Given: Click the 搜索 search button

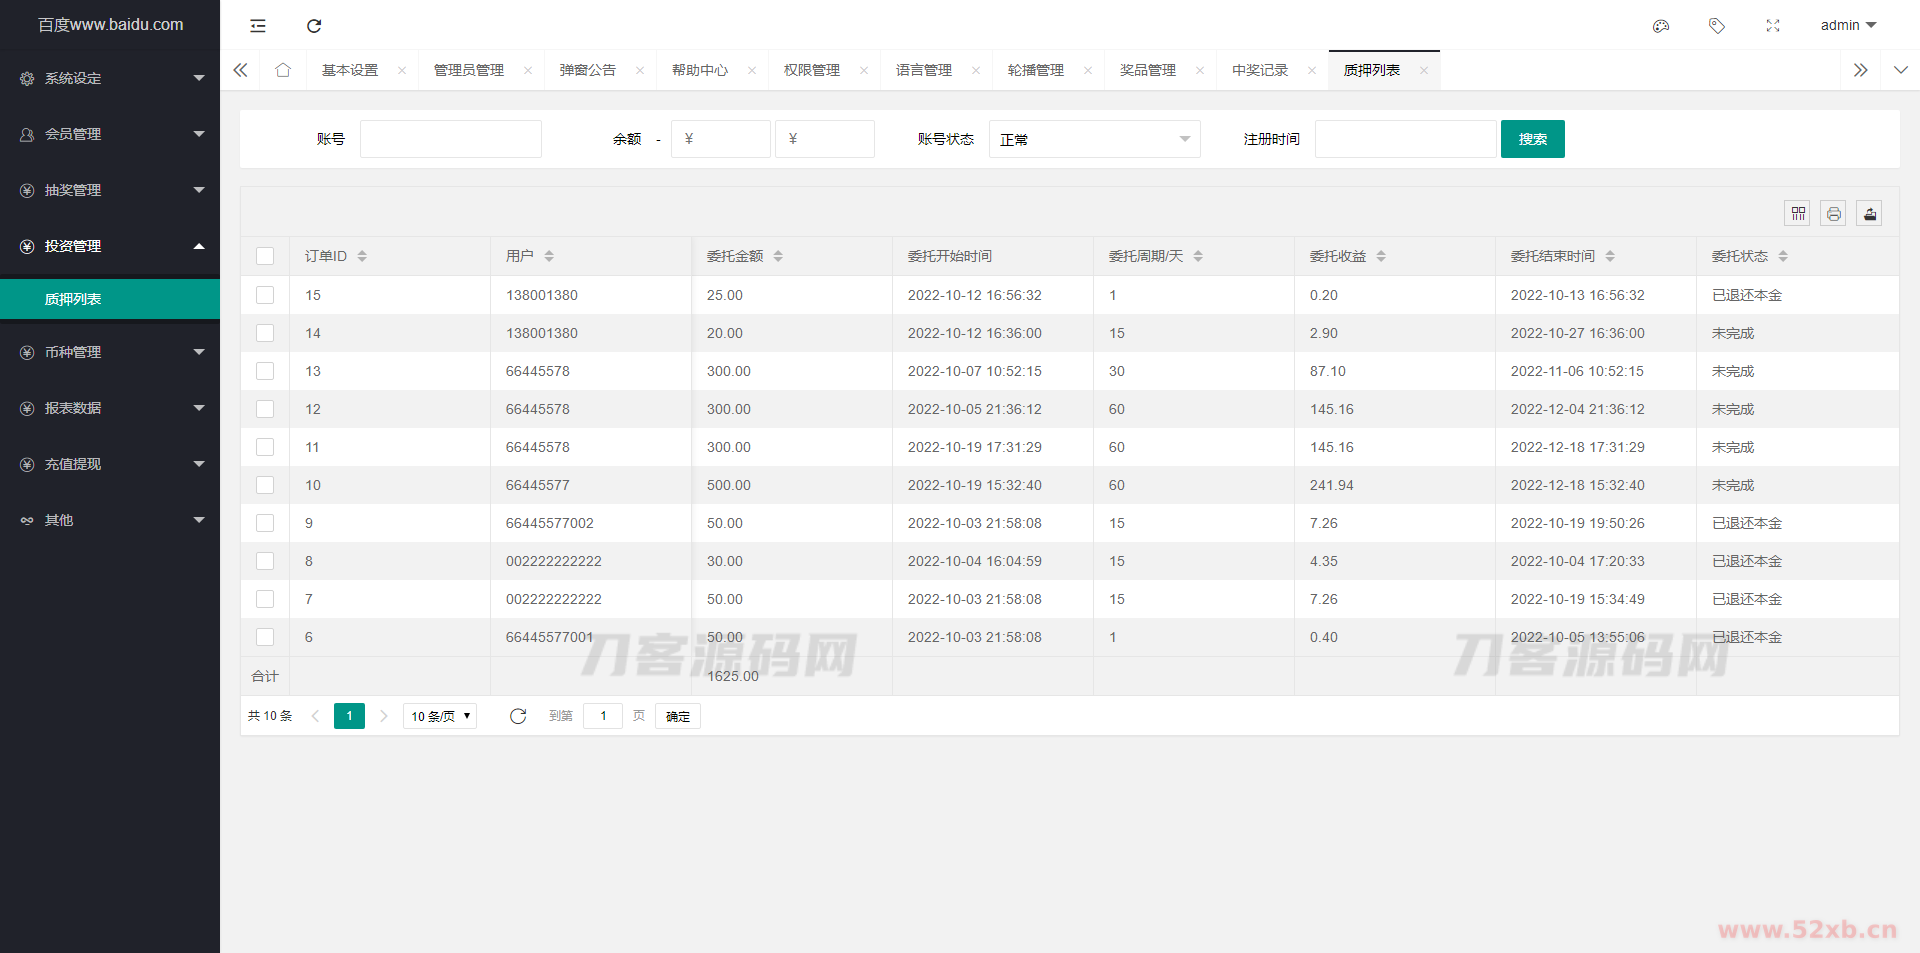Looking at the screenshot, I should click(1532, 139).
